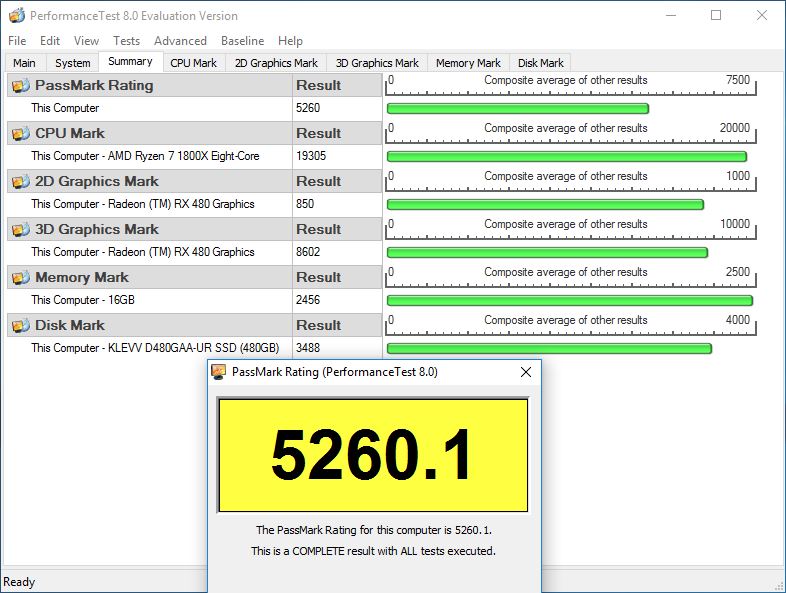Viewport: 786px width, 593px height.
Task: Click the 20000 scale value on CPU ruler
Action: pos(735,128)
